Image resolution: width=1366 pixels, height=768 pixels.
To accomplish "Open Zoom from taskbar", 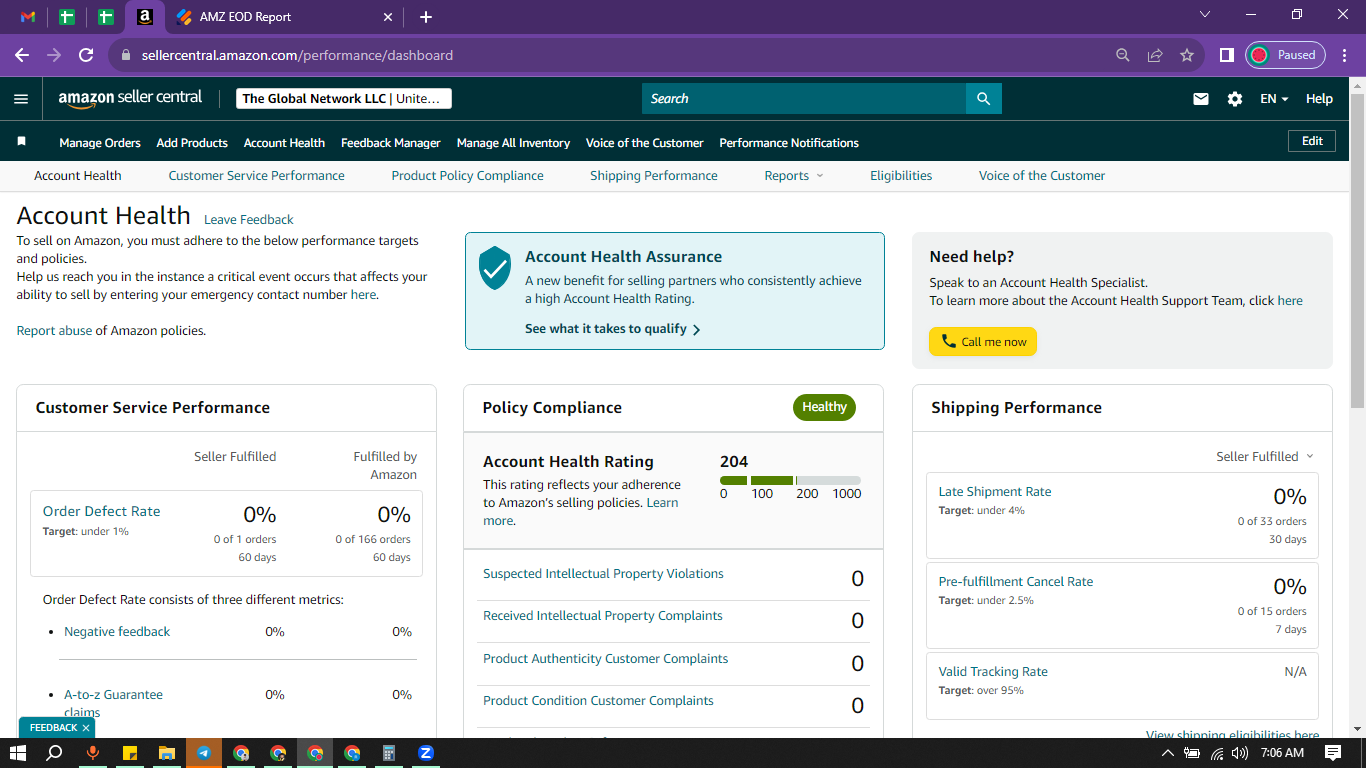I will (x=426, y=753).
